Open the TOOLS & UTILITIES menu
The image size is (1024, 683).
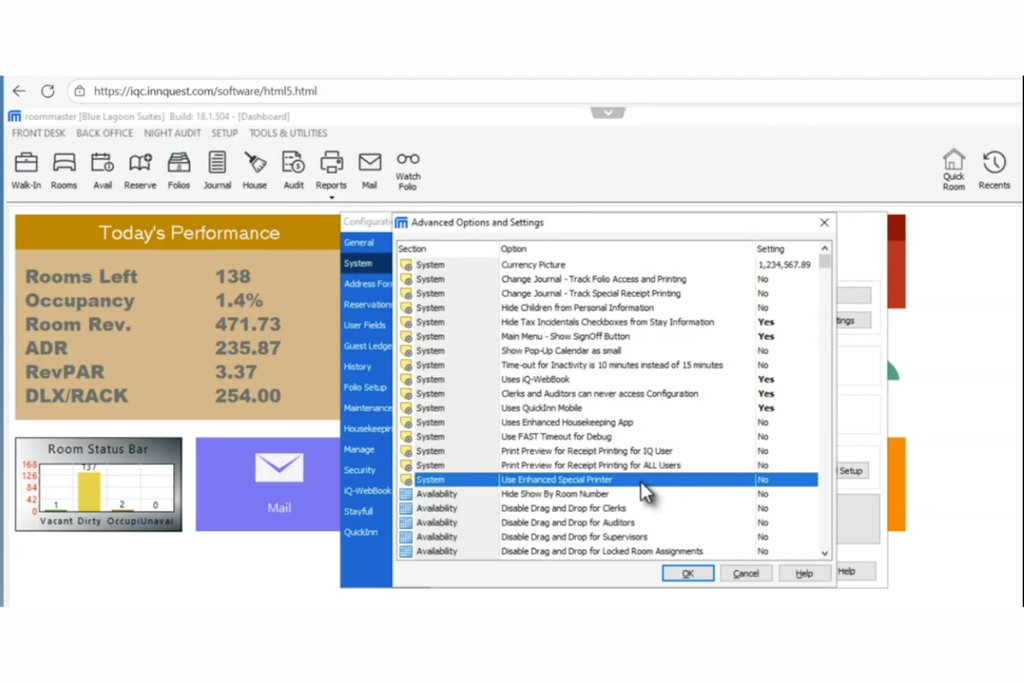point(288,133)
